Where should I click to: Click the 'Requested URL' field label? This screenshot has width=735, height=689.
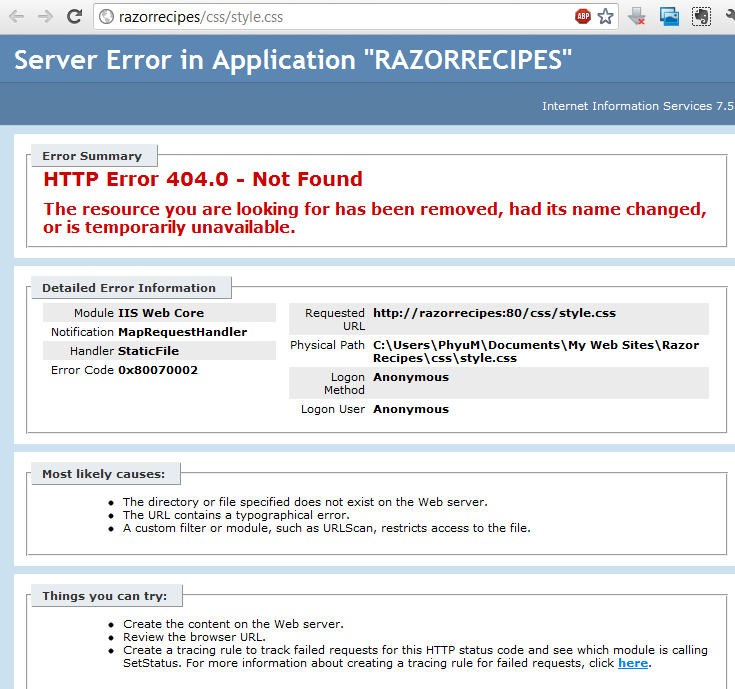[x=335, y=319]
